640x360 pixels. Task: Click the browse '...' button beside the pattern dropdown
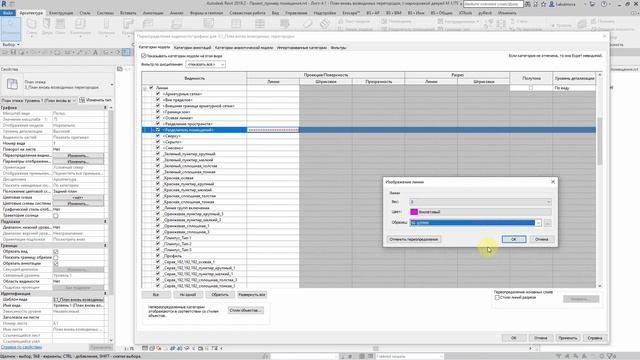tap(547, 222)
